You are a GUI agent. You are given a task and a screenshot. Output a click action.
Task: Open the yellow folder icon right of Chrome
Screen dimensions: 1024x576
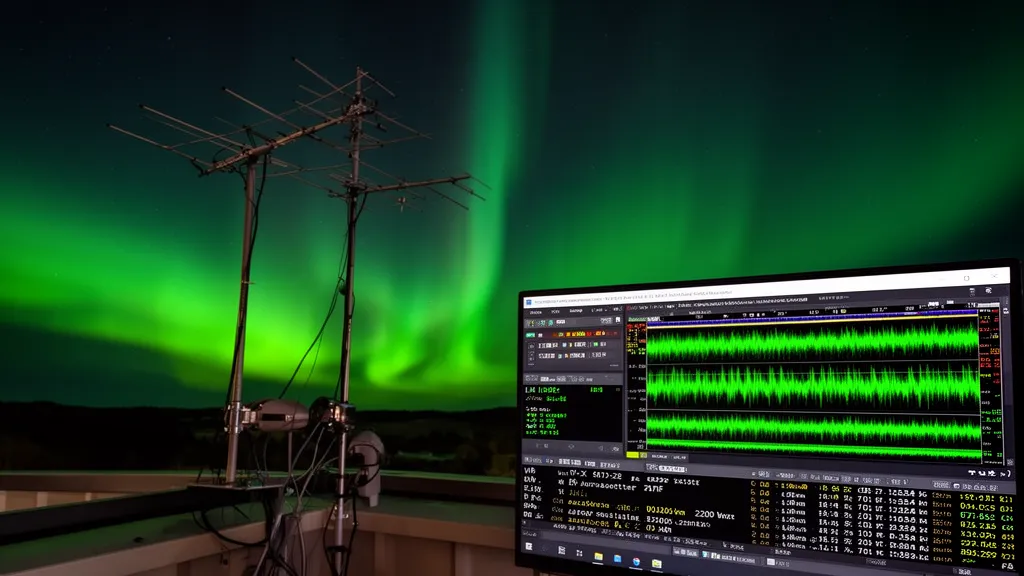pyautogui.click(x=657, y=564)
